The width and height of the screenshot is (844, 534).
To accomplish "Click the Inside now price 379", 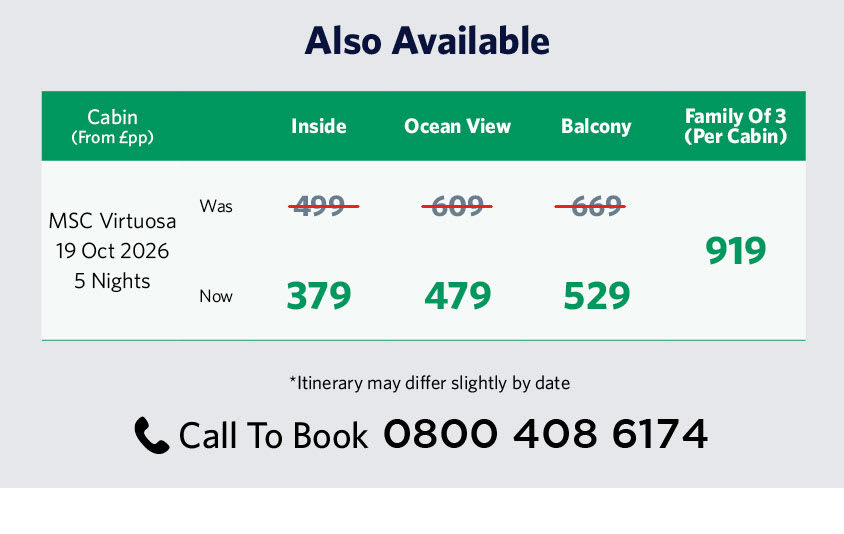I will click(319, 296).
